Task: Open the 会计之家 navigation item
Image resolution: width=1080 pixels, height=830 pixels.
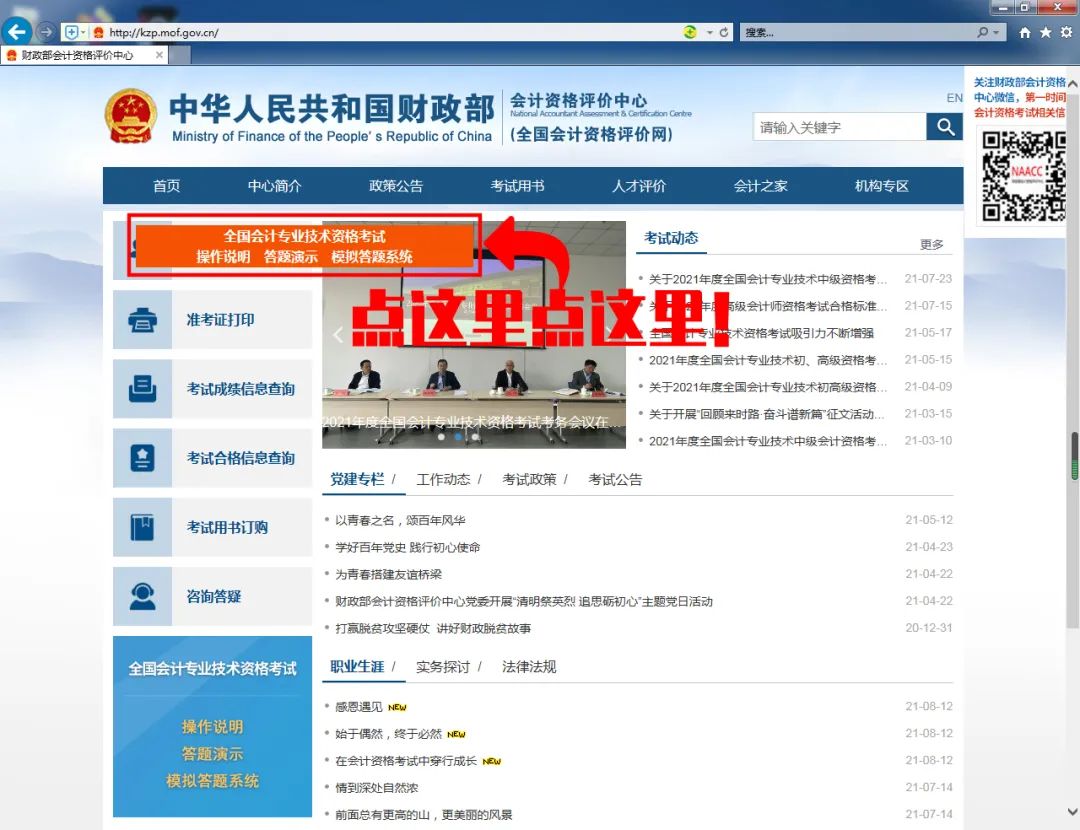Action: click(x=760, y=186)
